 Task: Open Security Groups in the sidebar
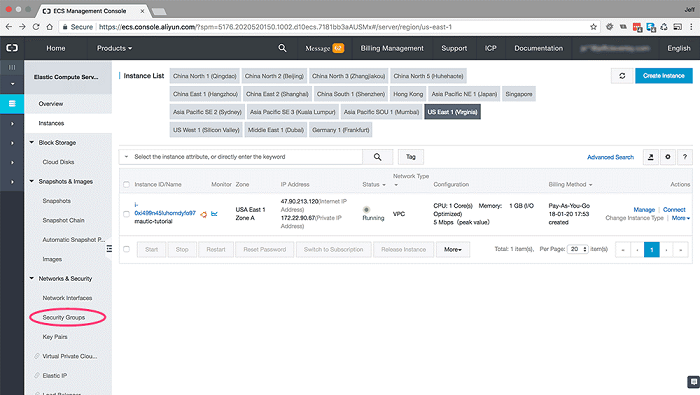[64, 317]
